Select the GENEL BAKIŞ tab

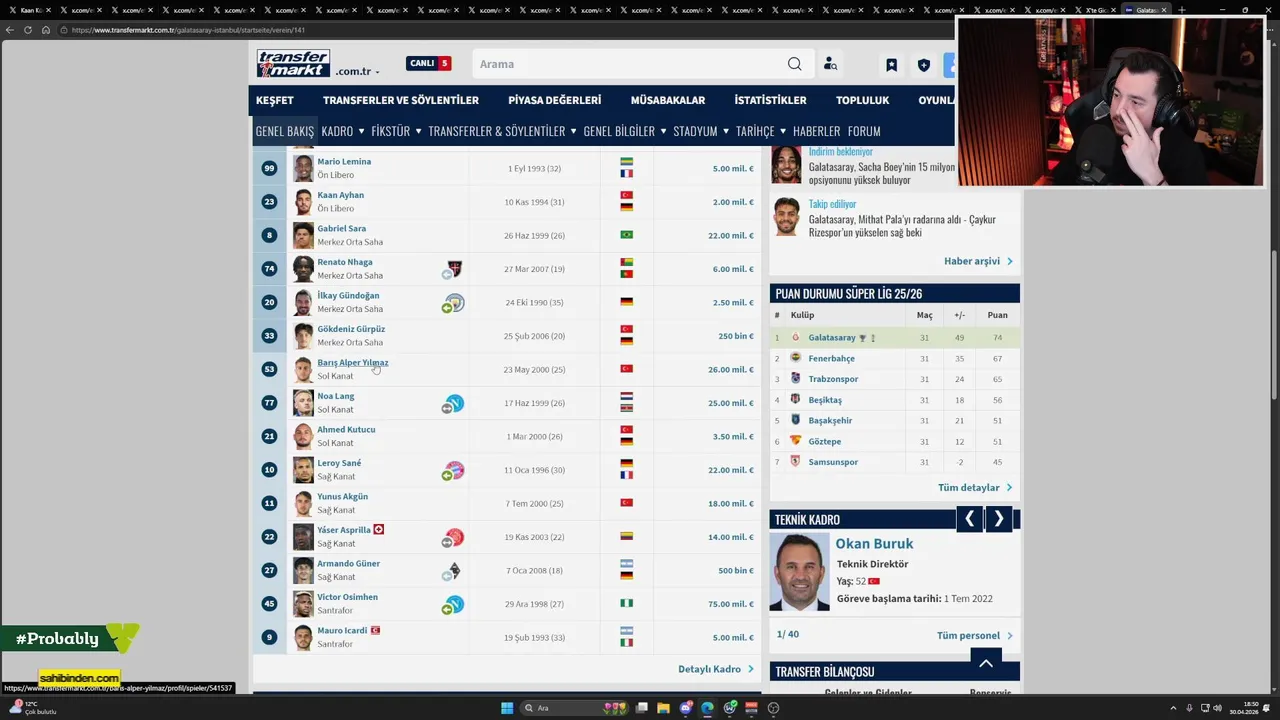coord(284,131)
